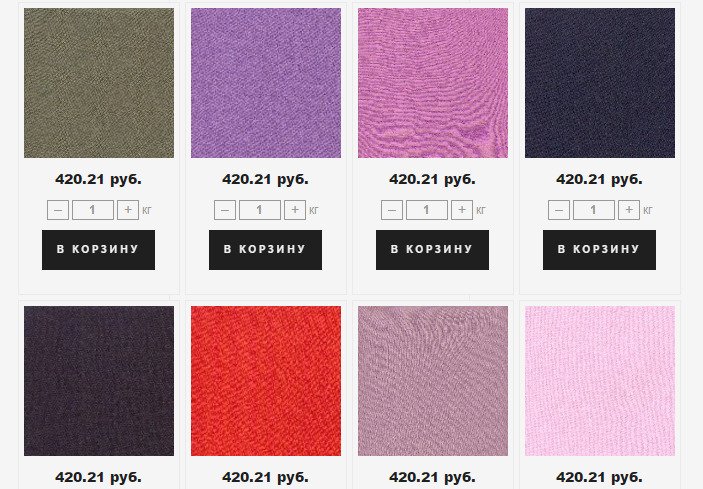Viewport: 703px width, 489px height.
Task: Focus quantity field under olive green fabric
Action: [93, 210]
